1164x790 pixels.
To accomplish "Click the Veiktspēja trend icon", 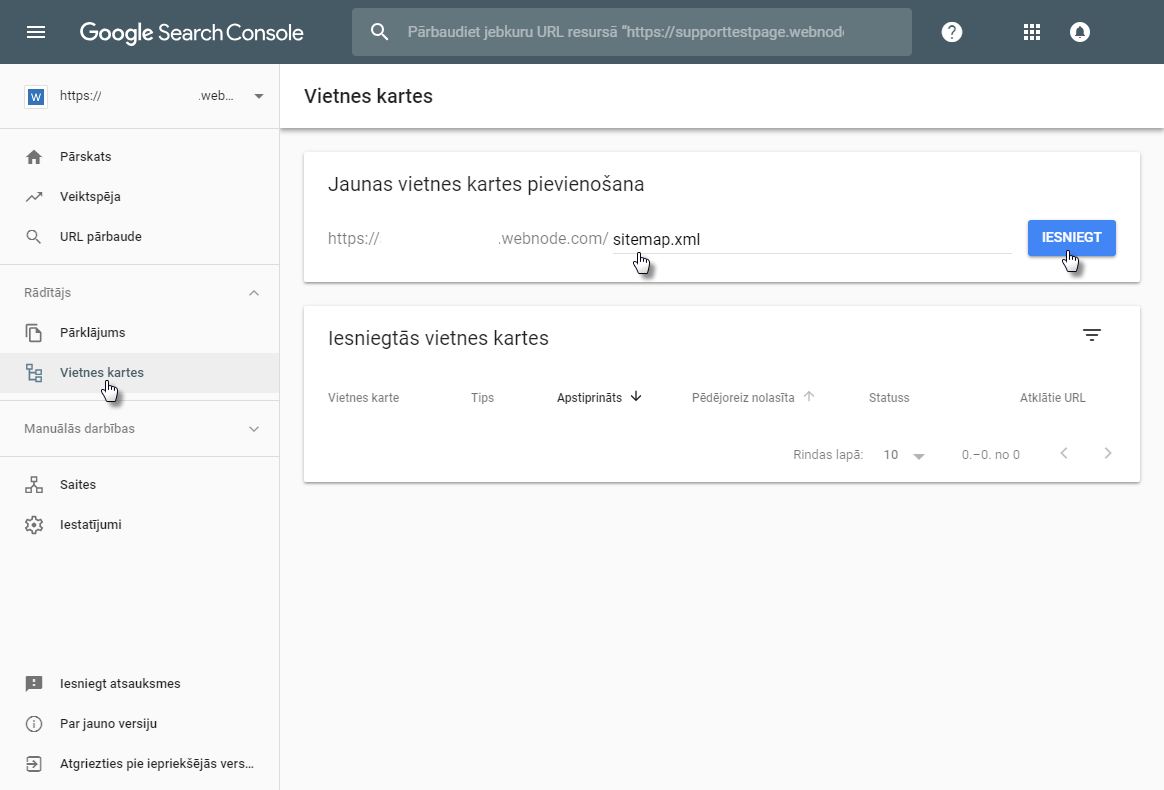I will click(34, 197).
